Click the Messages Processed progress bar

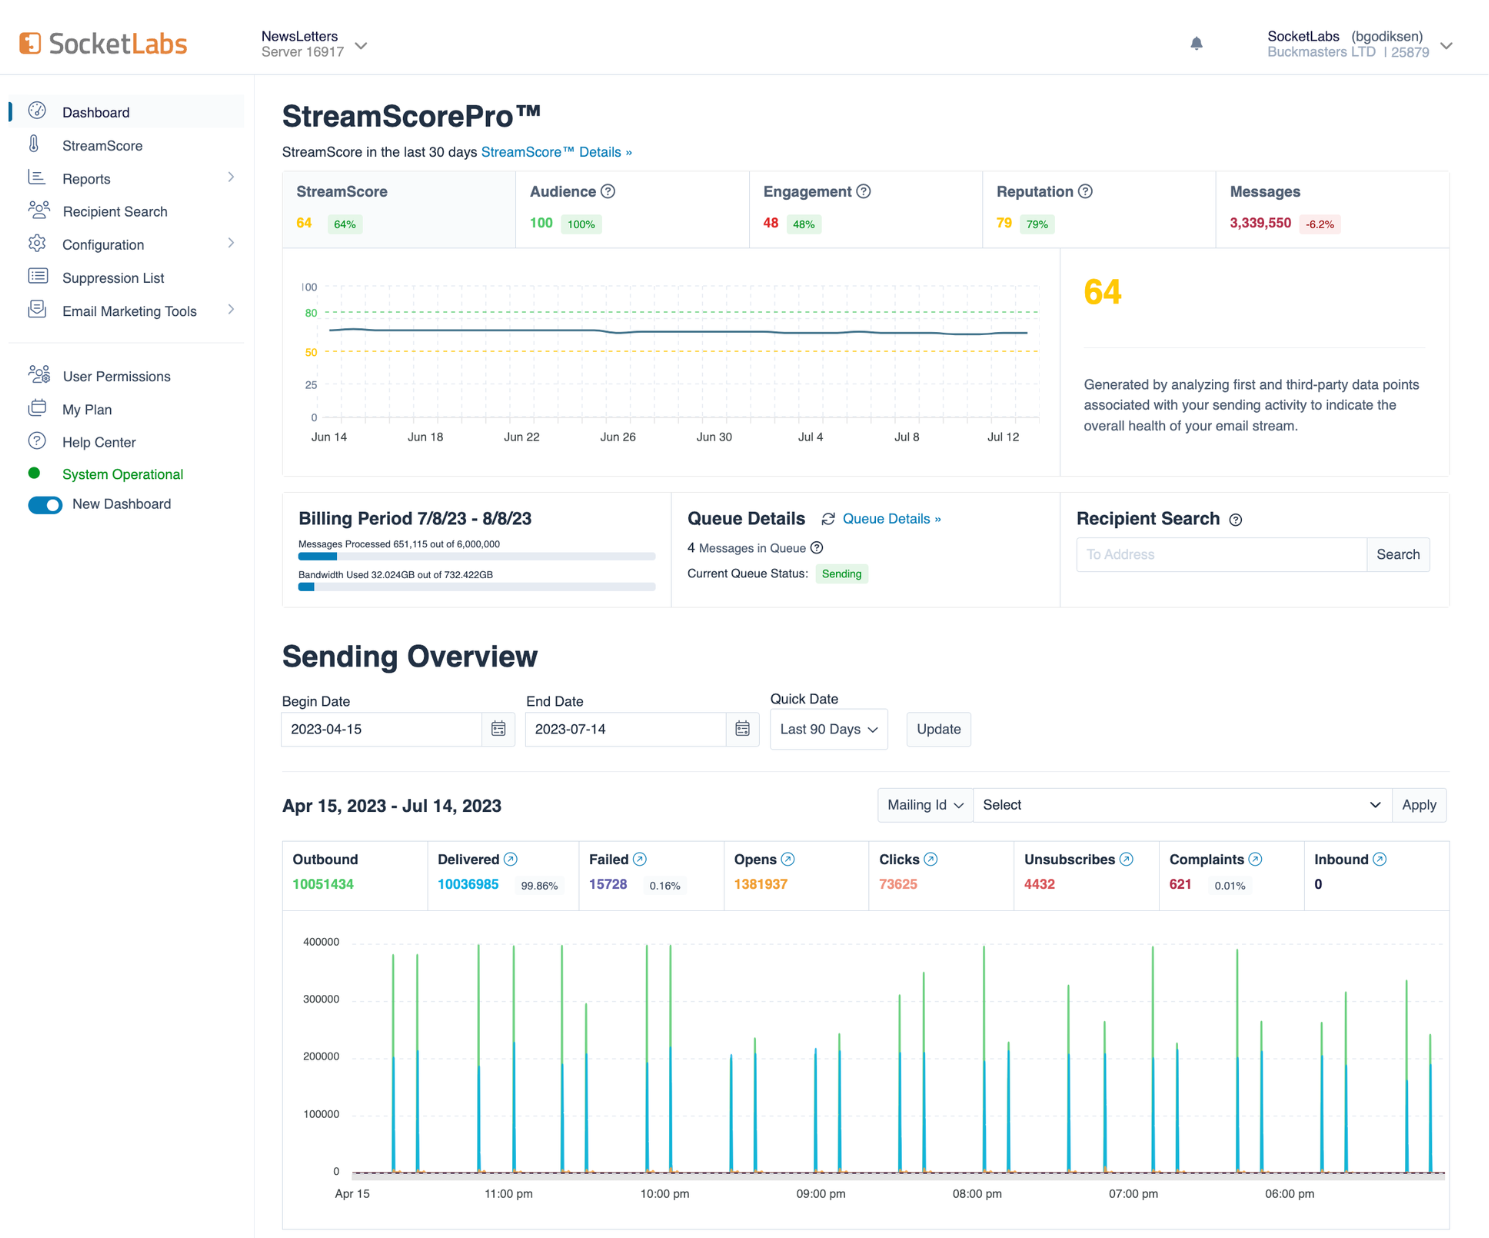click(477, 556)
